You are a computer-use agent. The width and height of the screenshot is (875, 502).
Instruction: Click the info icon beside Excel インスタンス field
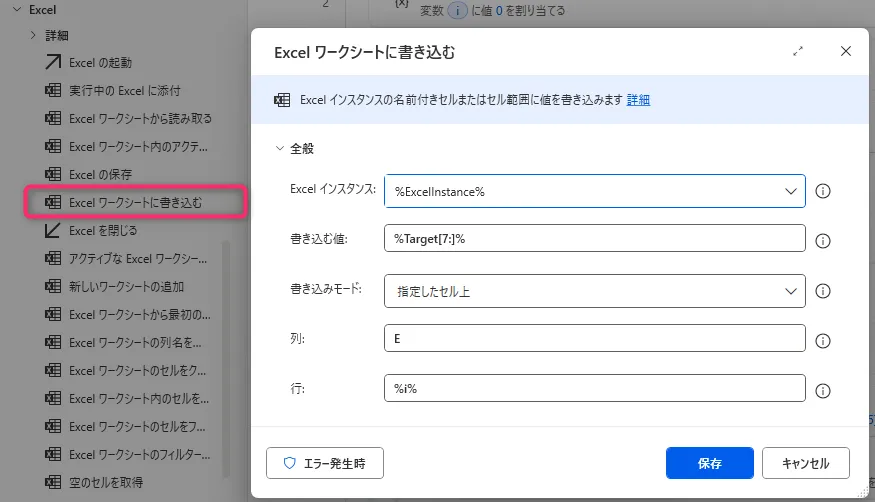pyautogui.click(x=824, y=191)
